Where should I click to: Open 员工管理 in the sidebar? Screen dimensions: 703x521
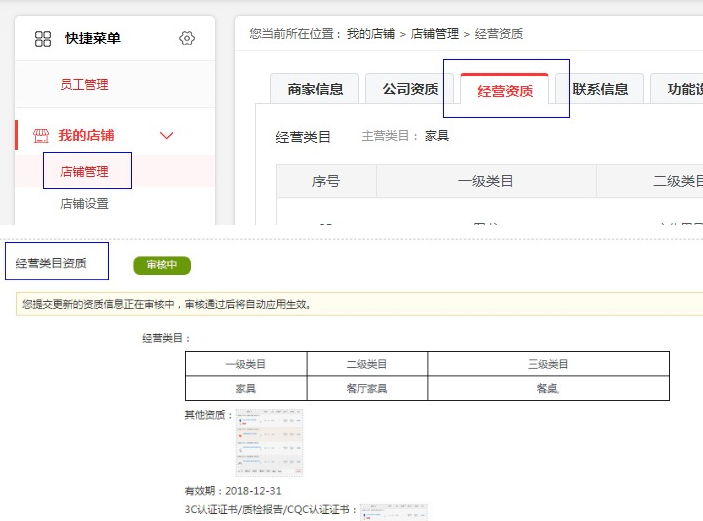[x=84, y=85]
